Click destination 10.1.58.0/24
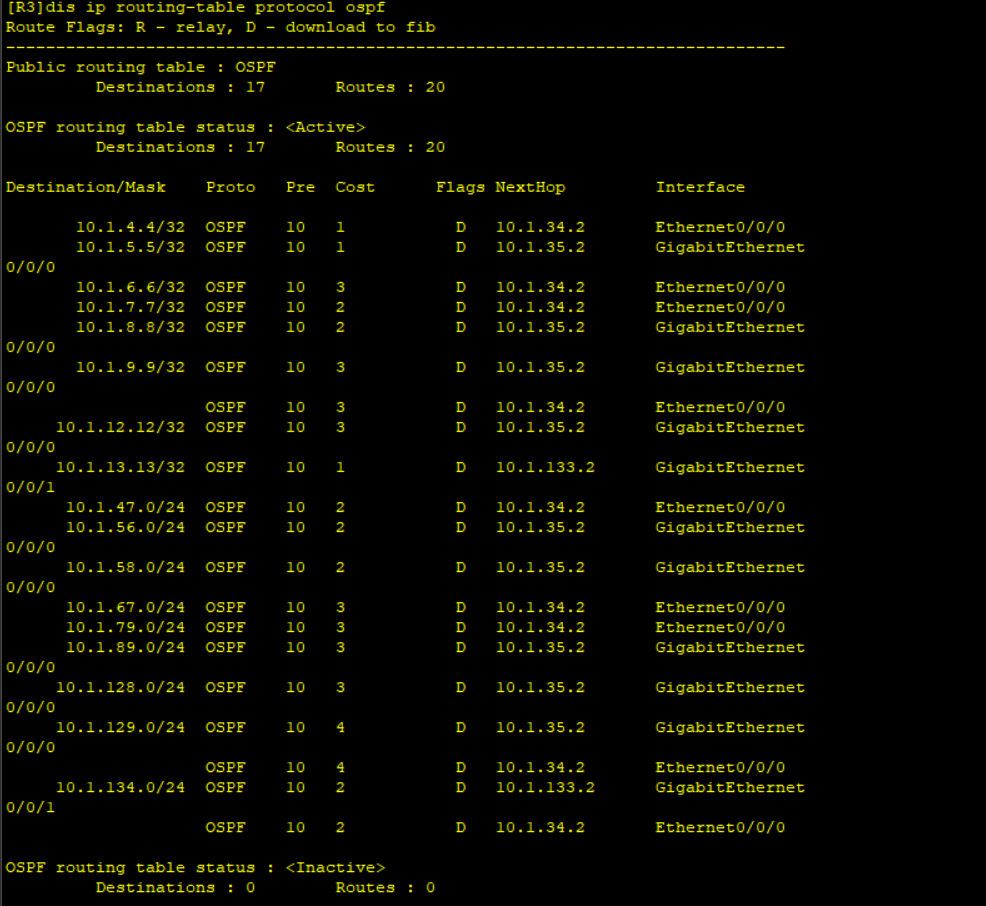The height and width of the screenshot is (906, 986). point(126,568)
